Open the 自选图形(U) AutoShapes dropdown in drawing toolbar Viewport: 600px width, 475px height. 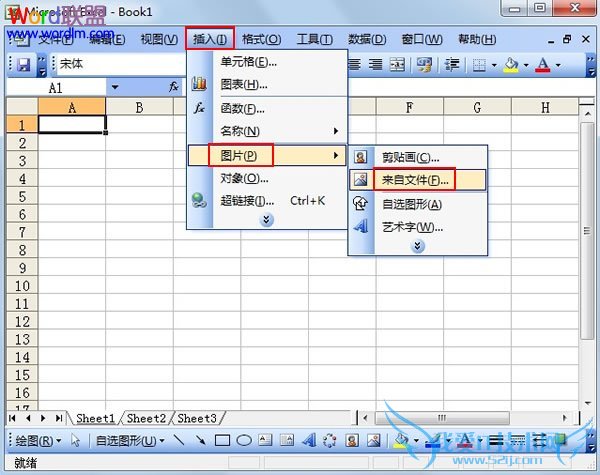tap(130, 441)
